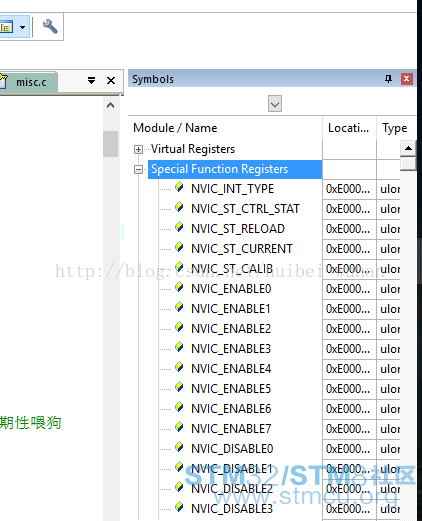Click the Symbols list scroll-up arrow
The height and width of the screenshot is (521, 422).
(x=408, y=148)
